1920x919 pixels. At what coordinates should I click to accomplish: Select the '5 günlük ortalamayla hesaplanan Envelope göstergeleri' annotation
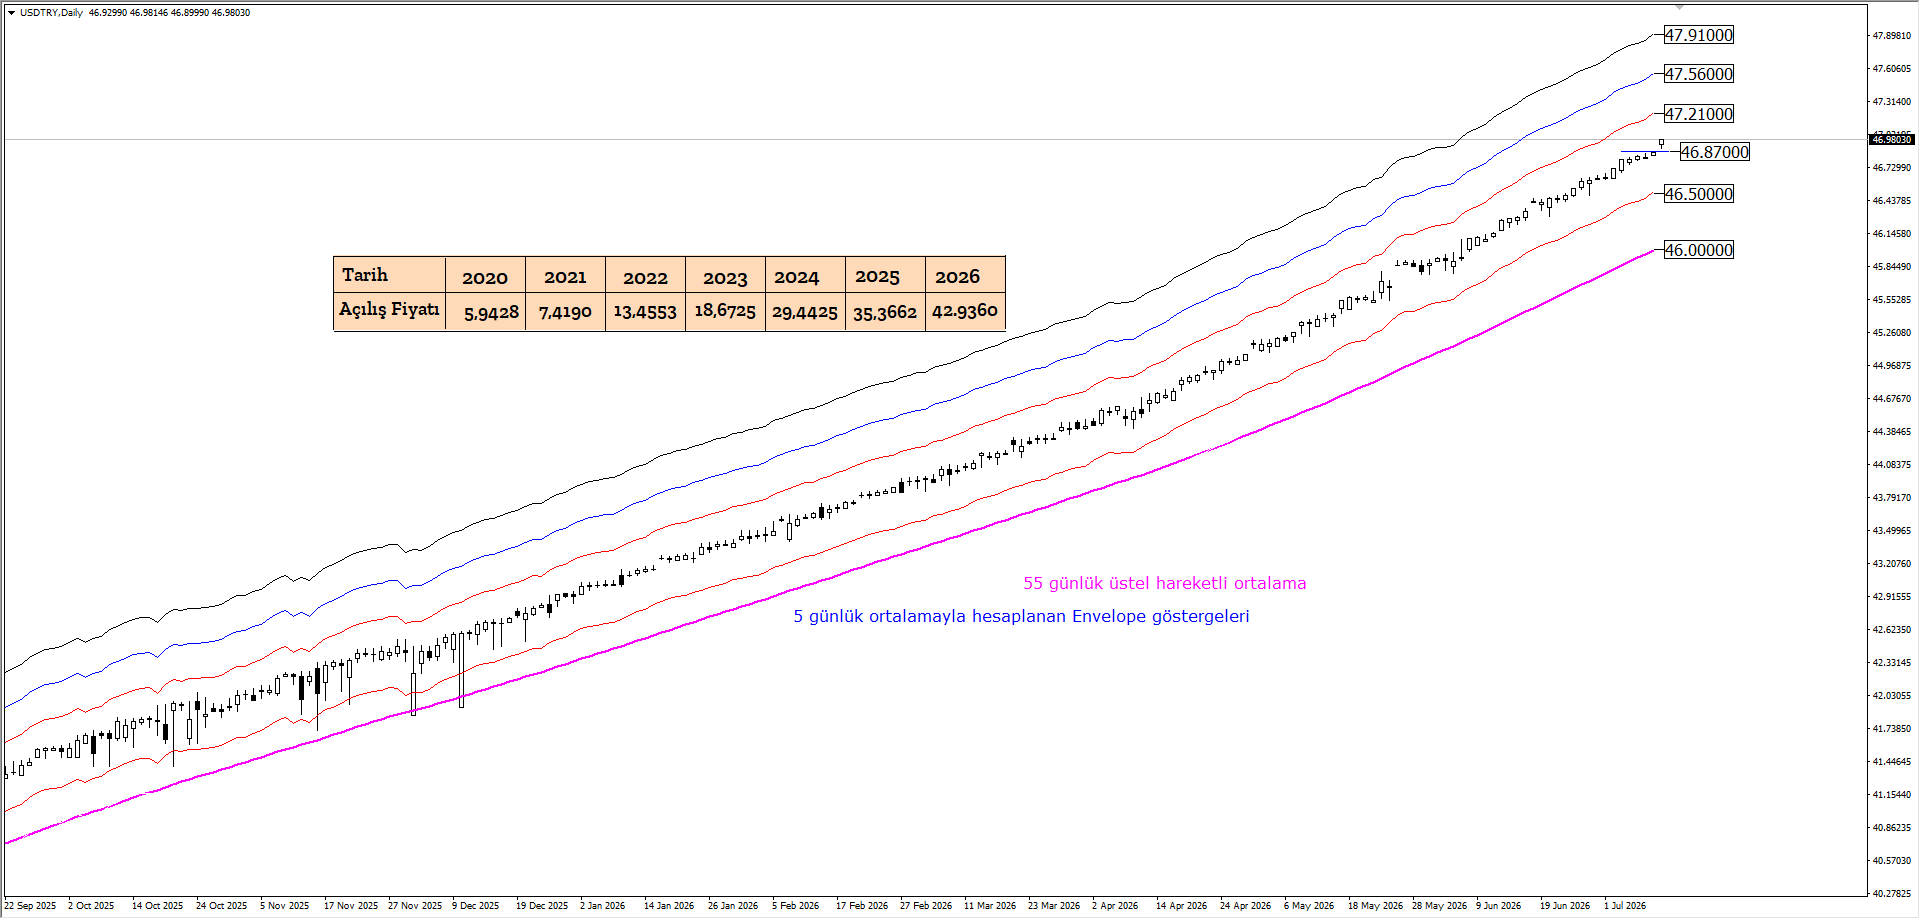1021,616
